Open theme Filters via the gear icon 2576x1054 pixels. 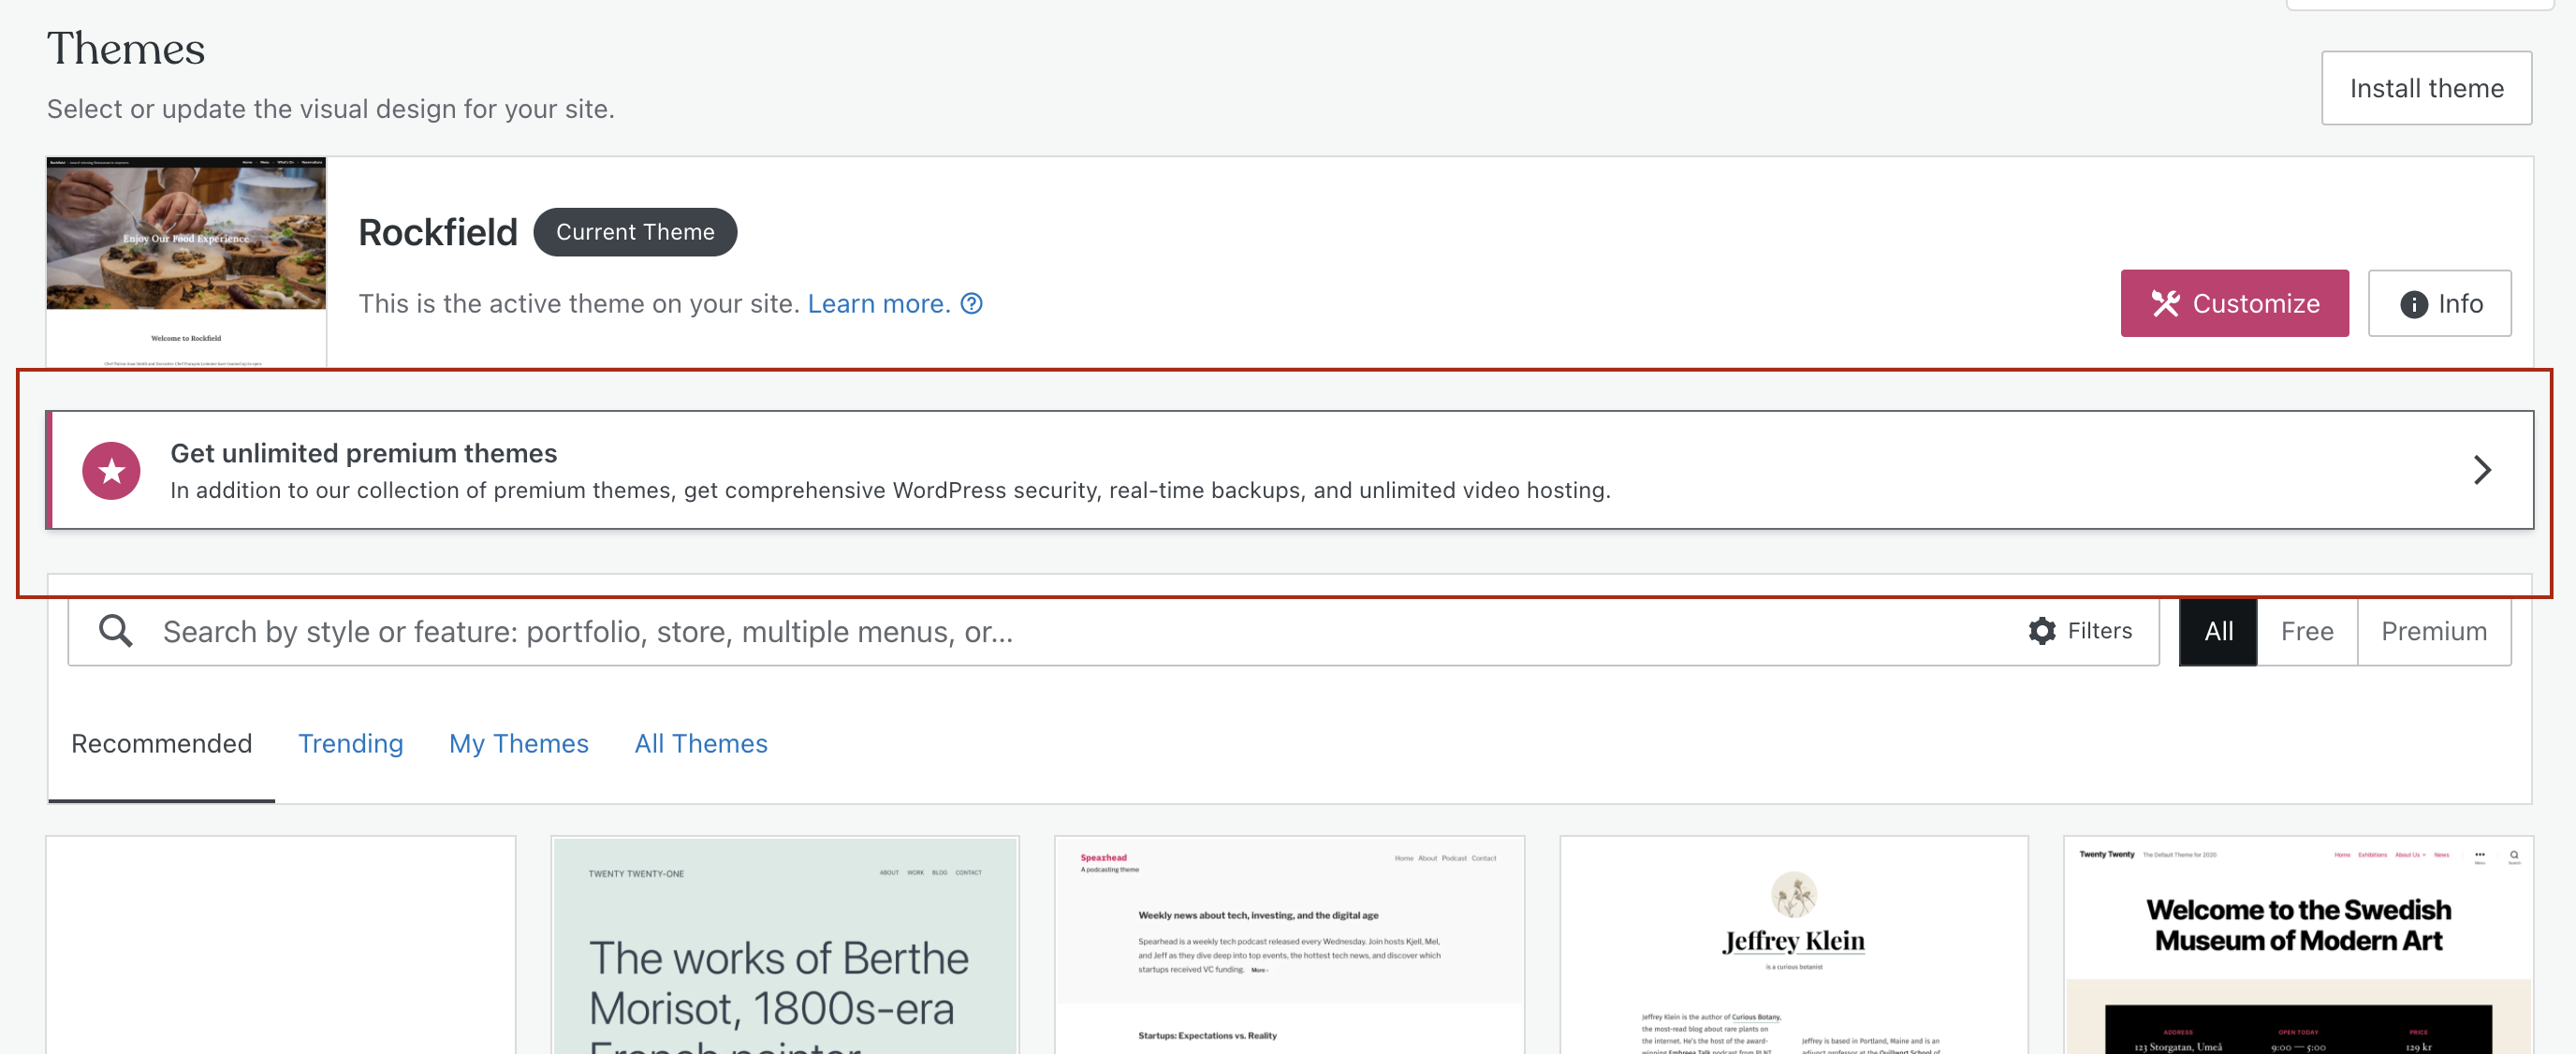click(2080, 631)
